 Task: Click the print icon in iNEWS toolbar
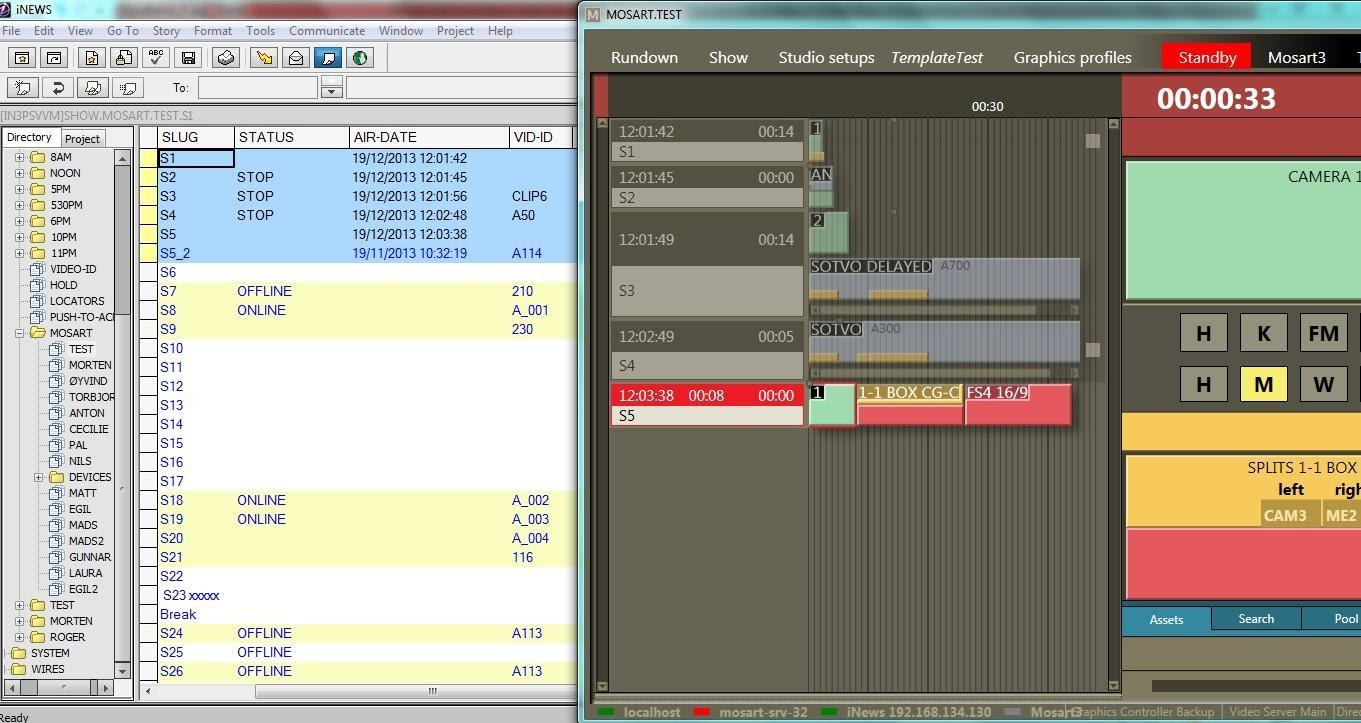point(226,57)
